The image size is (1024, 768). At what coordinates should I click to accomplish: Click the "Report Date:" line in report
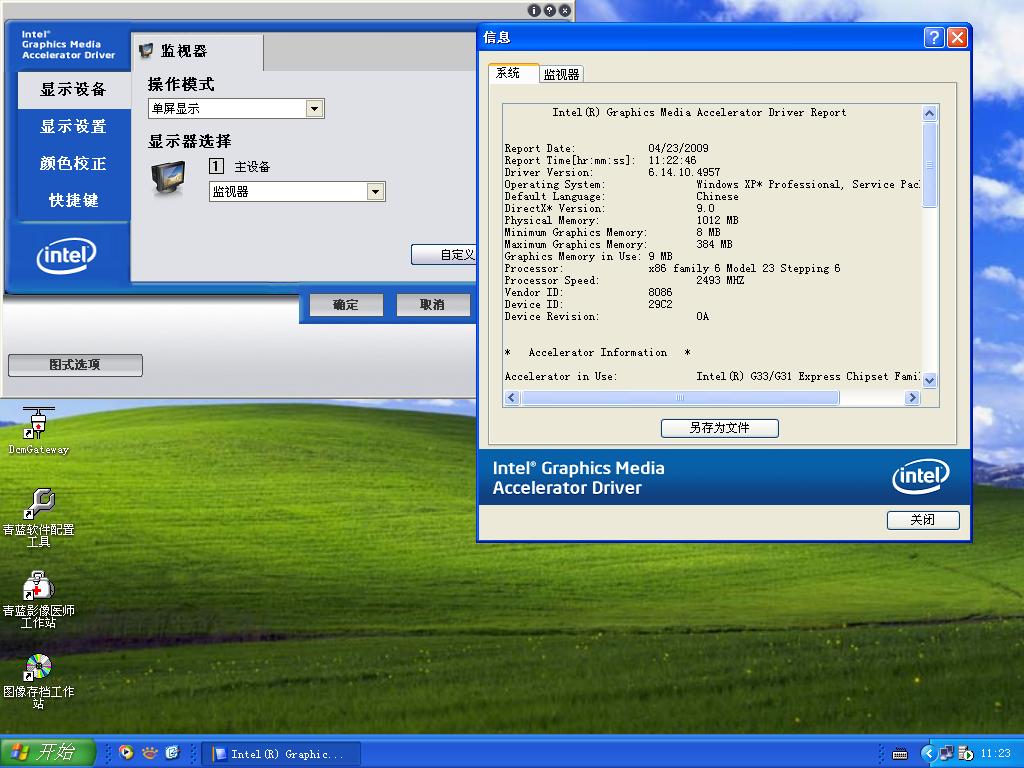click(x=606, y=148)
